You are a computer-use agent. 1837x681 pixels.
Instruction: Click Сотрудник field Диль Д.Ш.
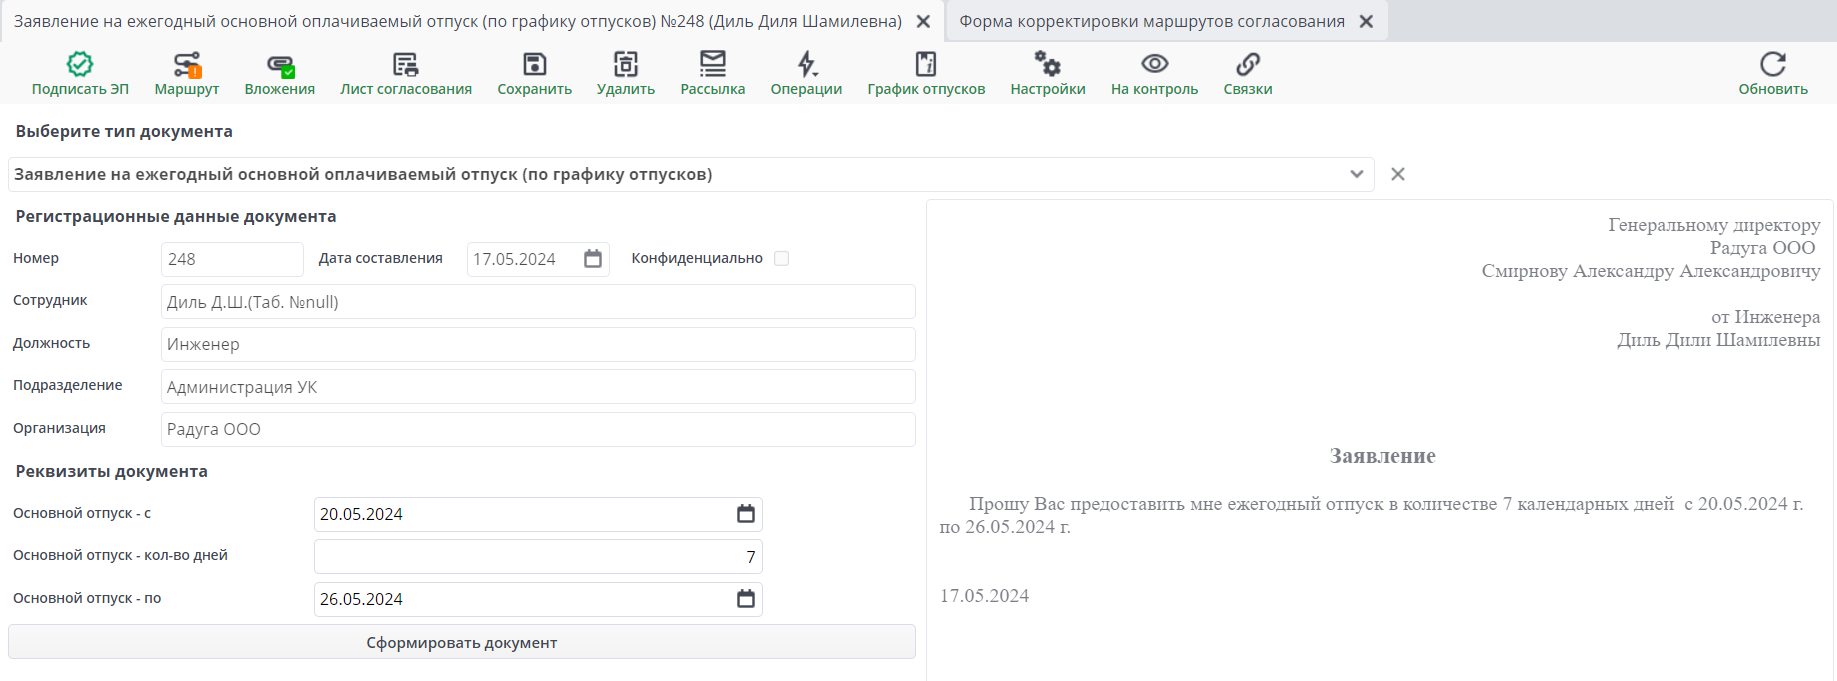click(x=538, y=302)
